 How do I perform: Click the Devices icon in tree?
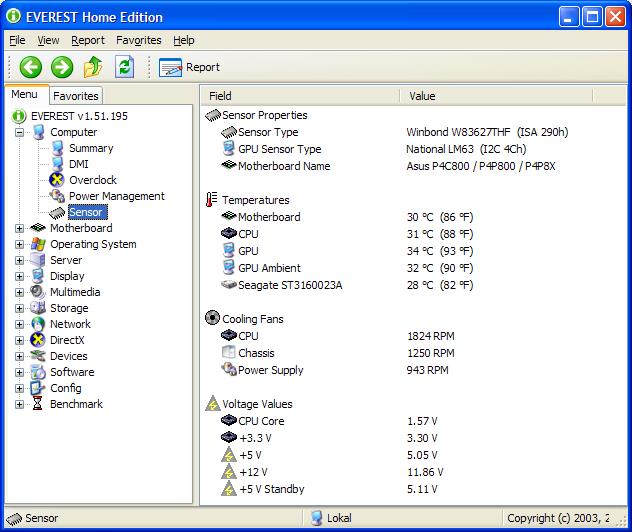point(38,356)
